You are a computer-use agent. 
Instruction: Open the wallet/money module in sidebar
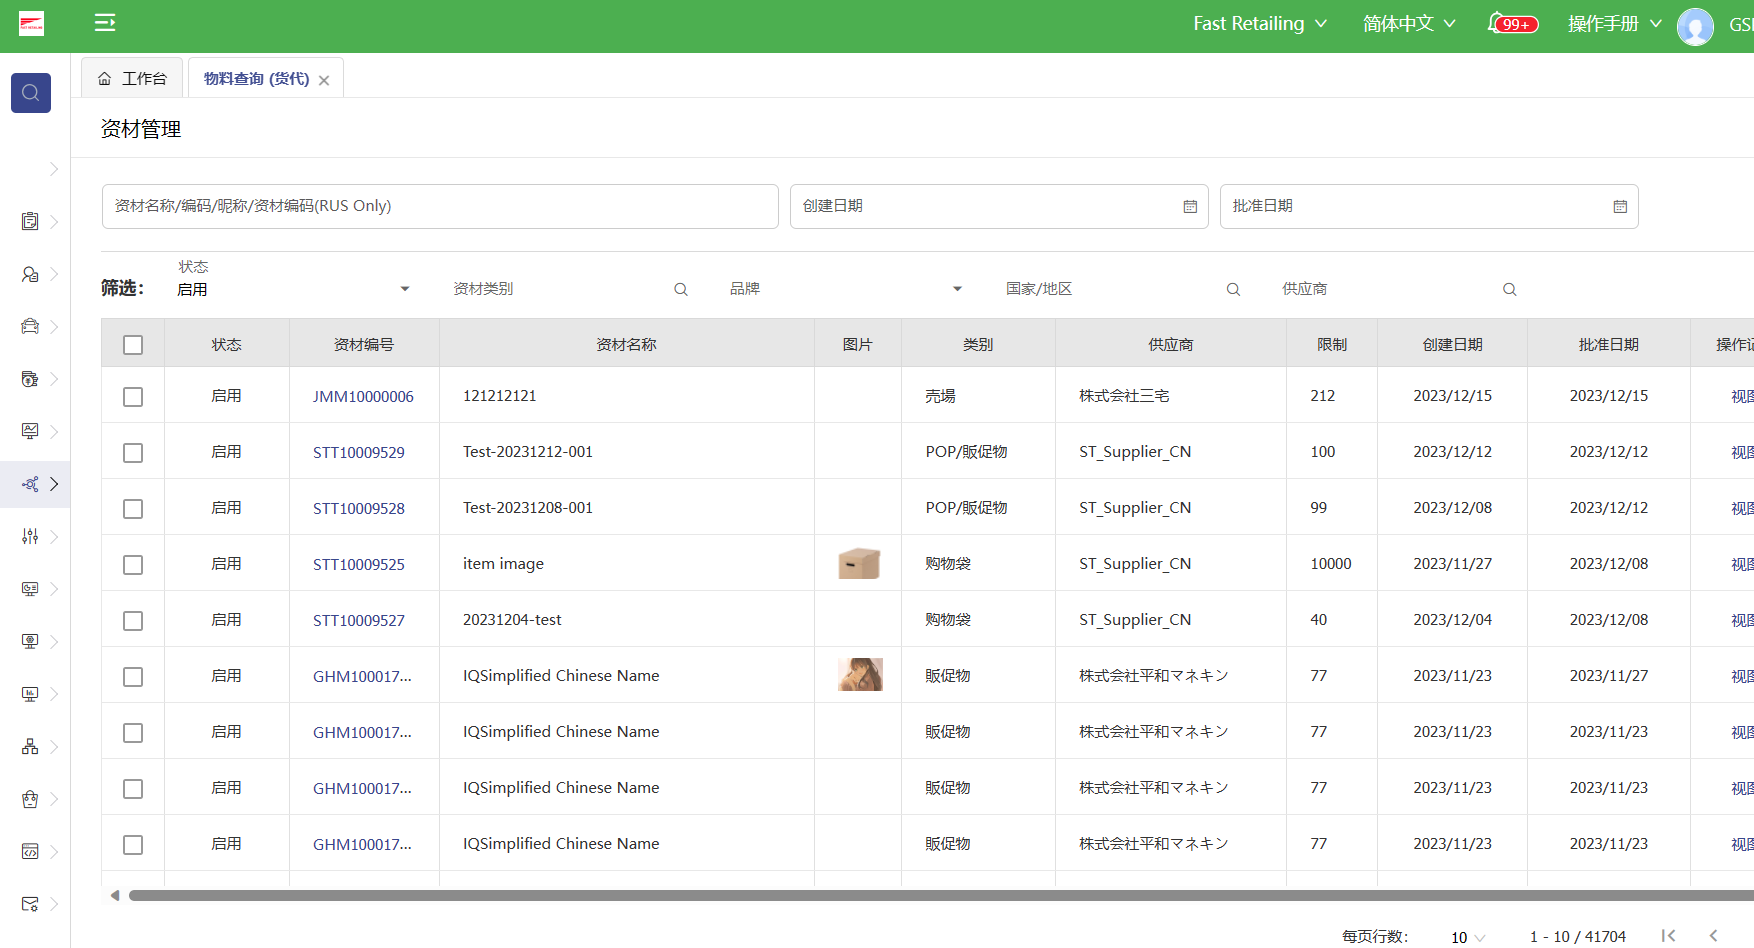pyautogui.click(x=30, y=379)
